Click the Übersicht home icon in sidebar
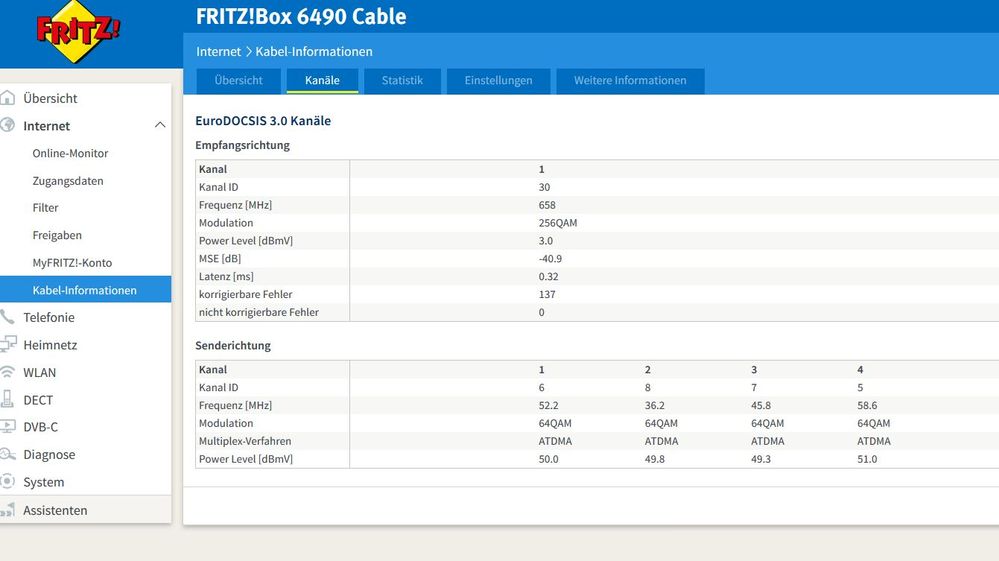Image resolution: width=999 pixels, height=561 pixels. pyautogui.click(x=7, y=98)
